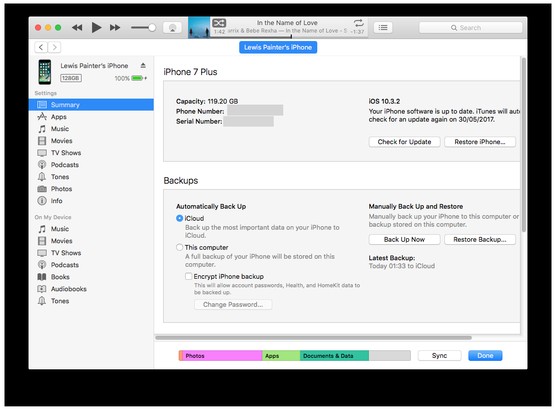Click the iPhone device thumbnail icon
Image resolution: width=555 pixels, height=409 pixels.
(x=45, y=72)
